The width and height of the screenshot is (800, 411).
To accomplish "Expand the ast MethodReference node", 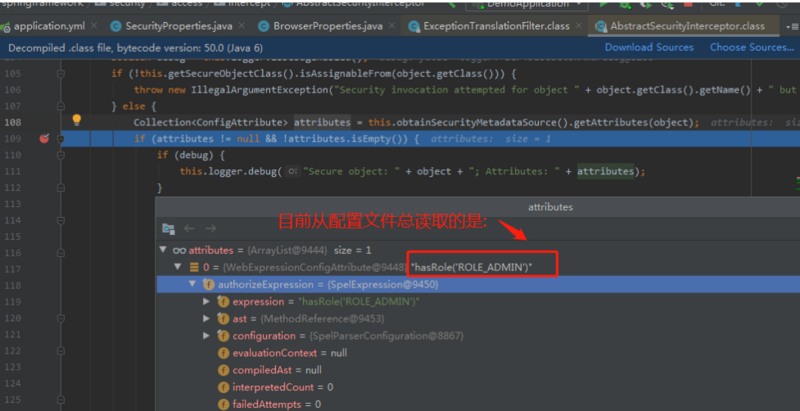I will 206,319.
